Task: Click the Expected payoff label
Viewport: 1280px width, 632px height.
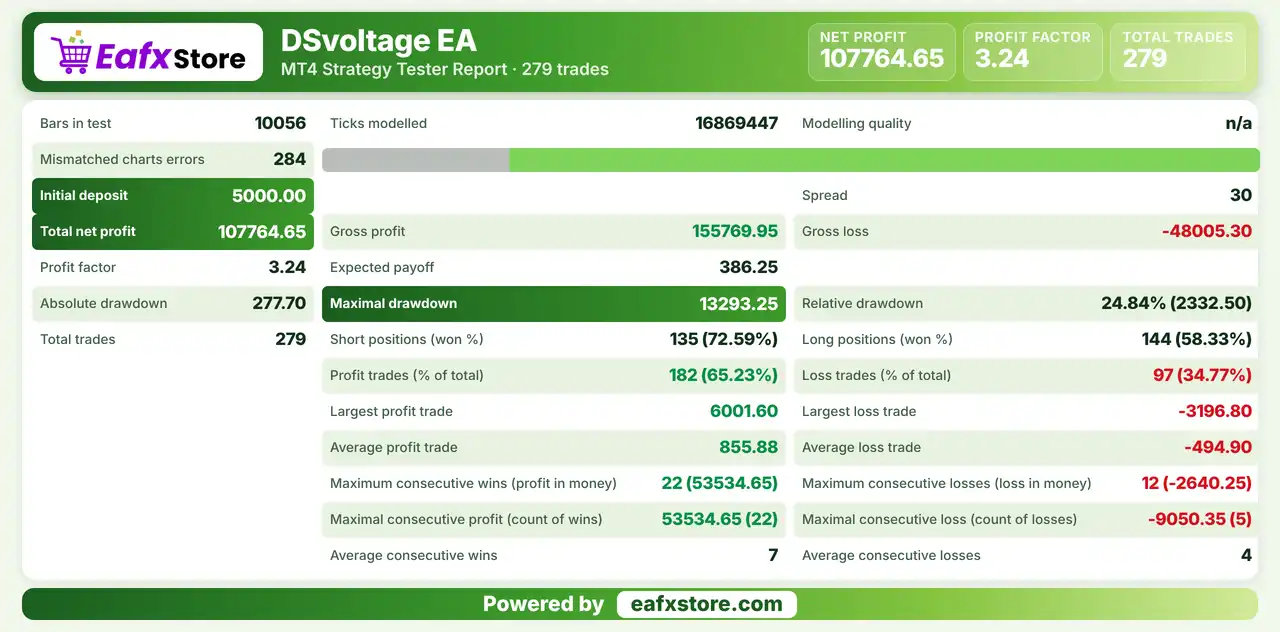Action: [382, 268]
